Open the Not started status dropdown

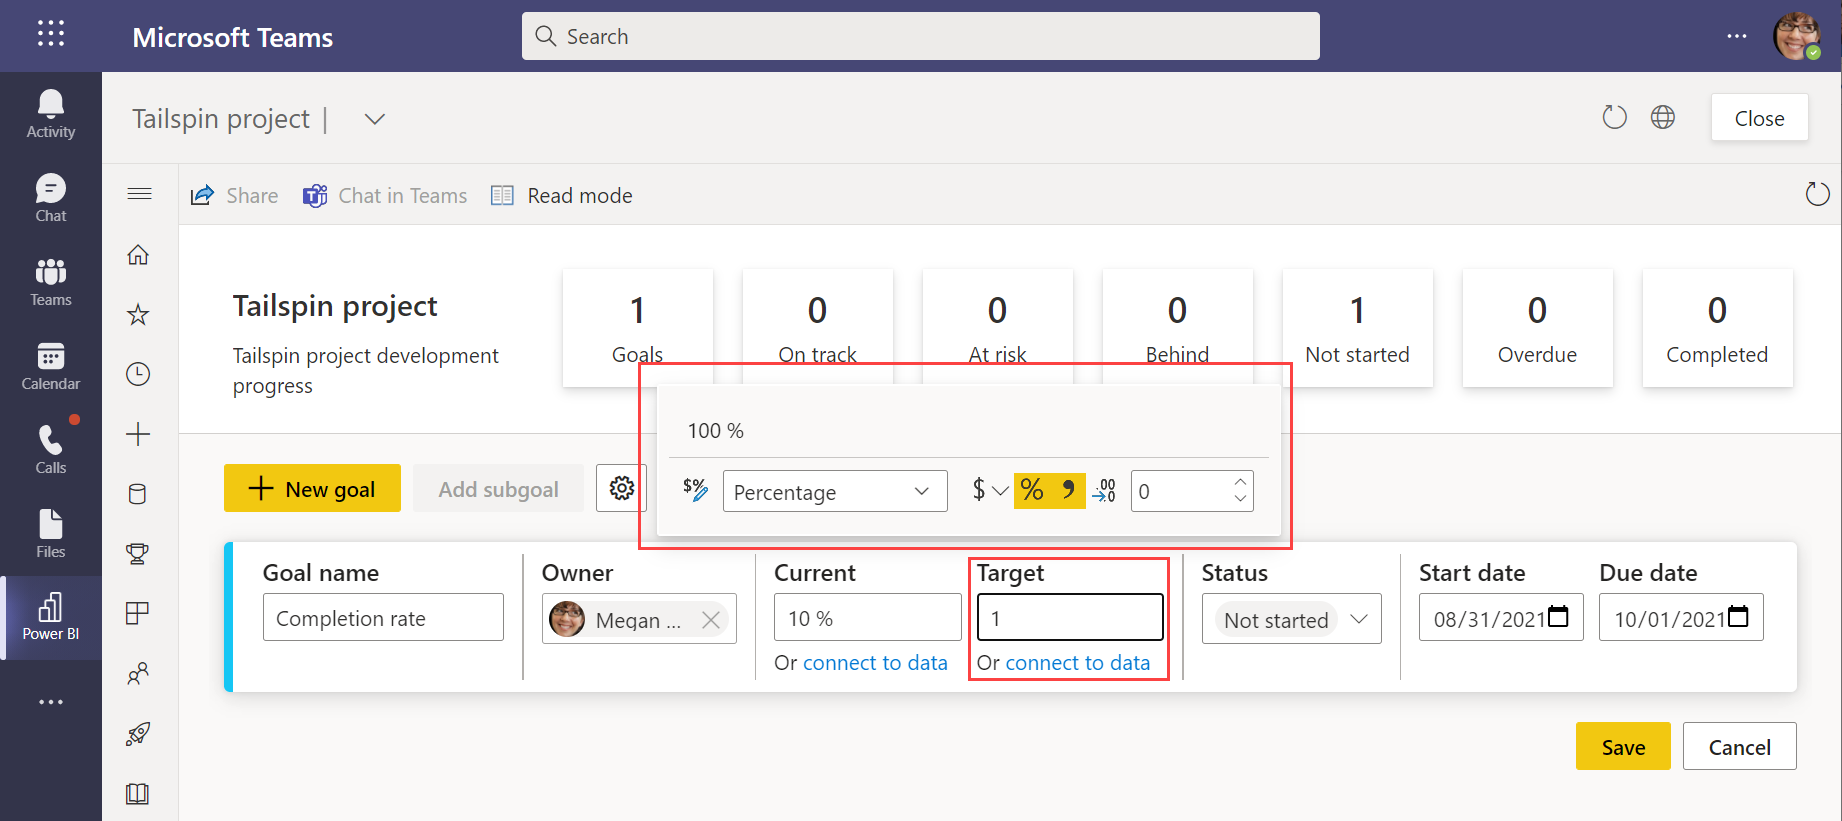(1292, 619)
